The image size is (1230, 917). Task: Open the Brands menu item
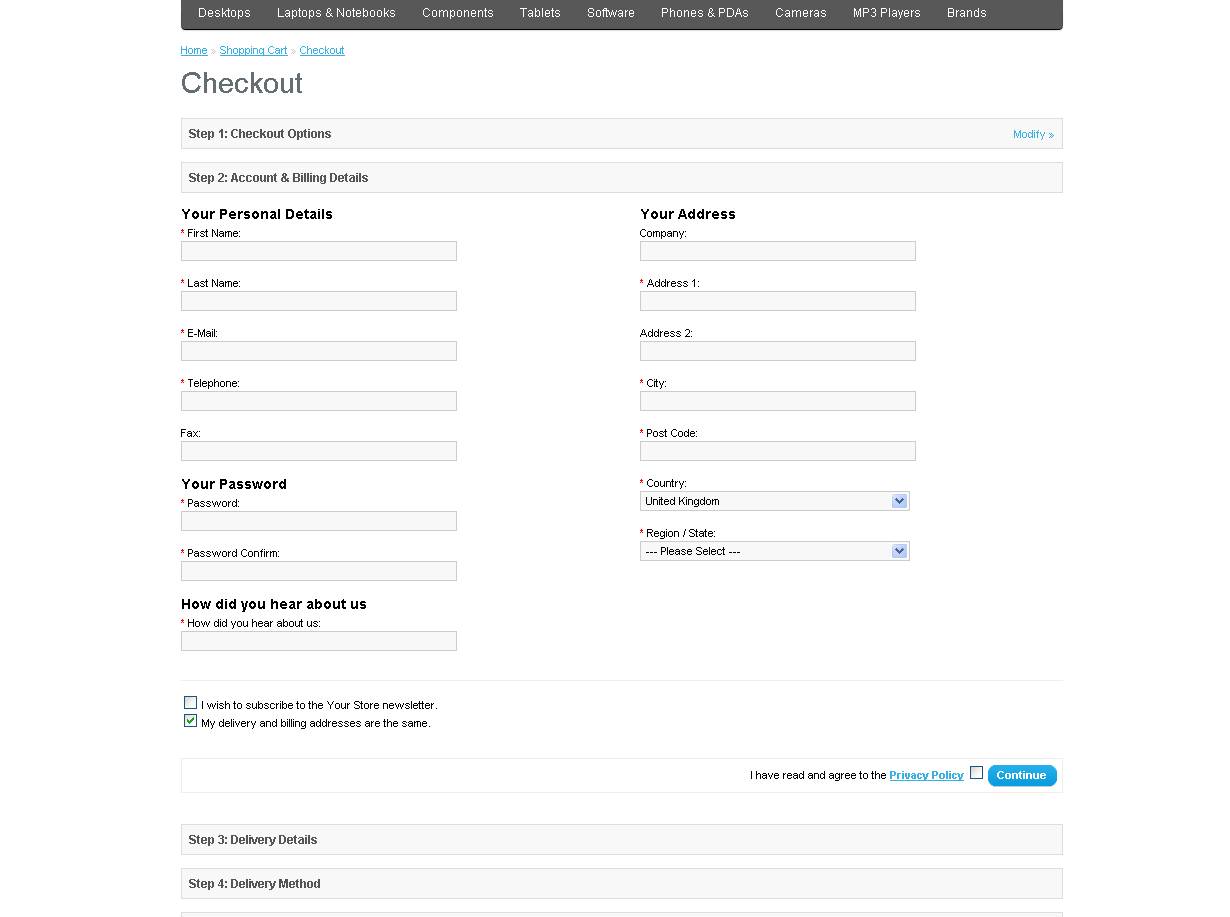point(967,13)
